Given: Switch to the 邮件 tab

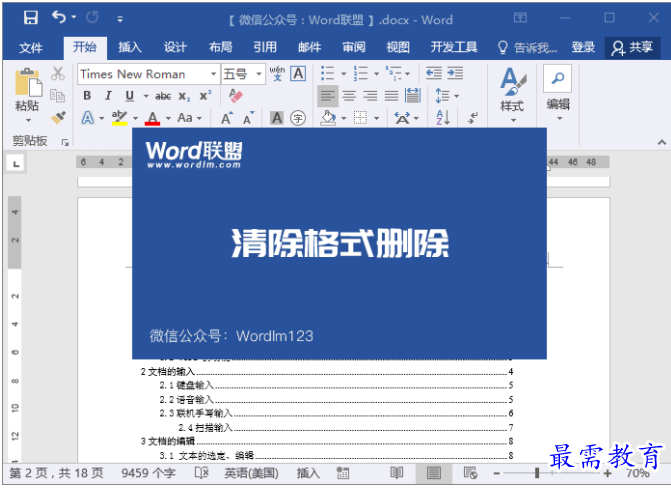Looking at the screenshot, I should tap(309, 47).
